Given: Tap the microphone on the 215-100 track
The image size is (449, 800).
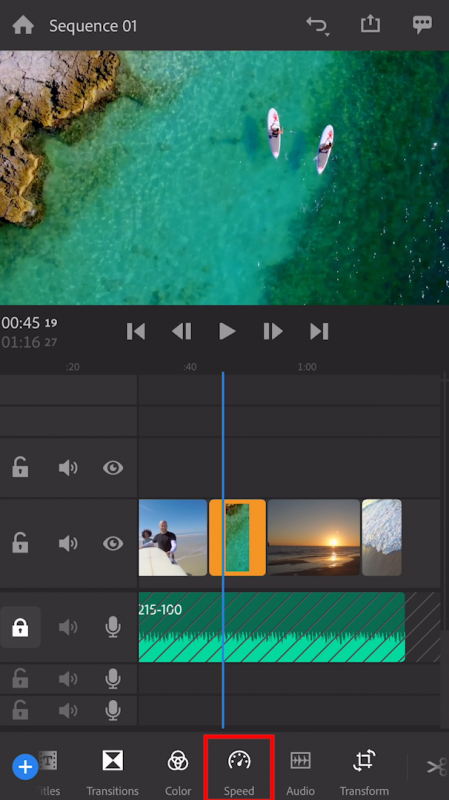Looking at the screenshot, I should [x=113, y=627].
